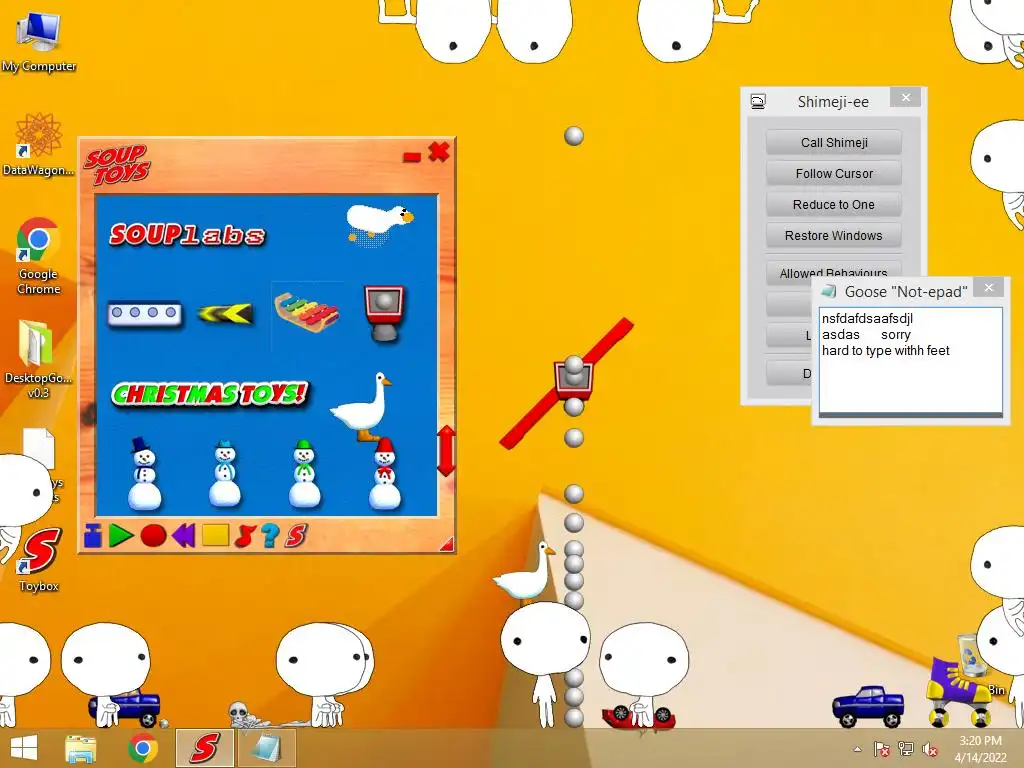1024x768 pixels.
Task: Click the Follow Cursor button
Action: click(x=834, y=174)
